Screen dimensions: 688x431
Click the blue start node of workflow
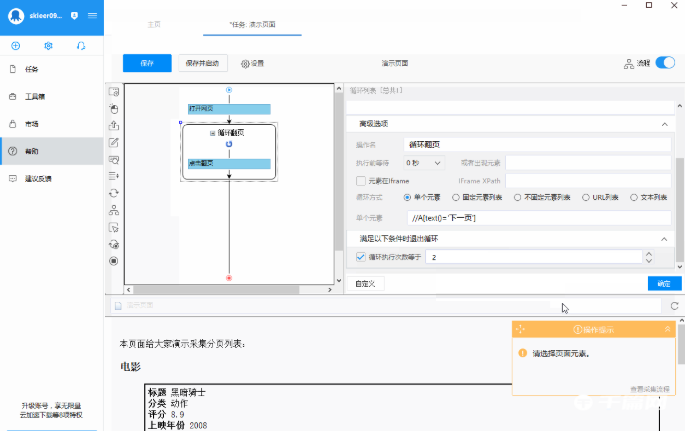point(229,90)
